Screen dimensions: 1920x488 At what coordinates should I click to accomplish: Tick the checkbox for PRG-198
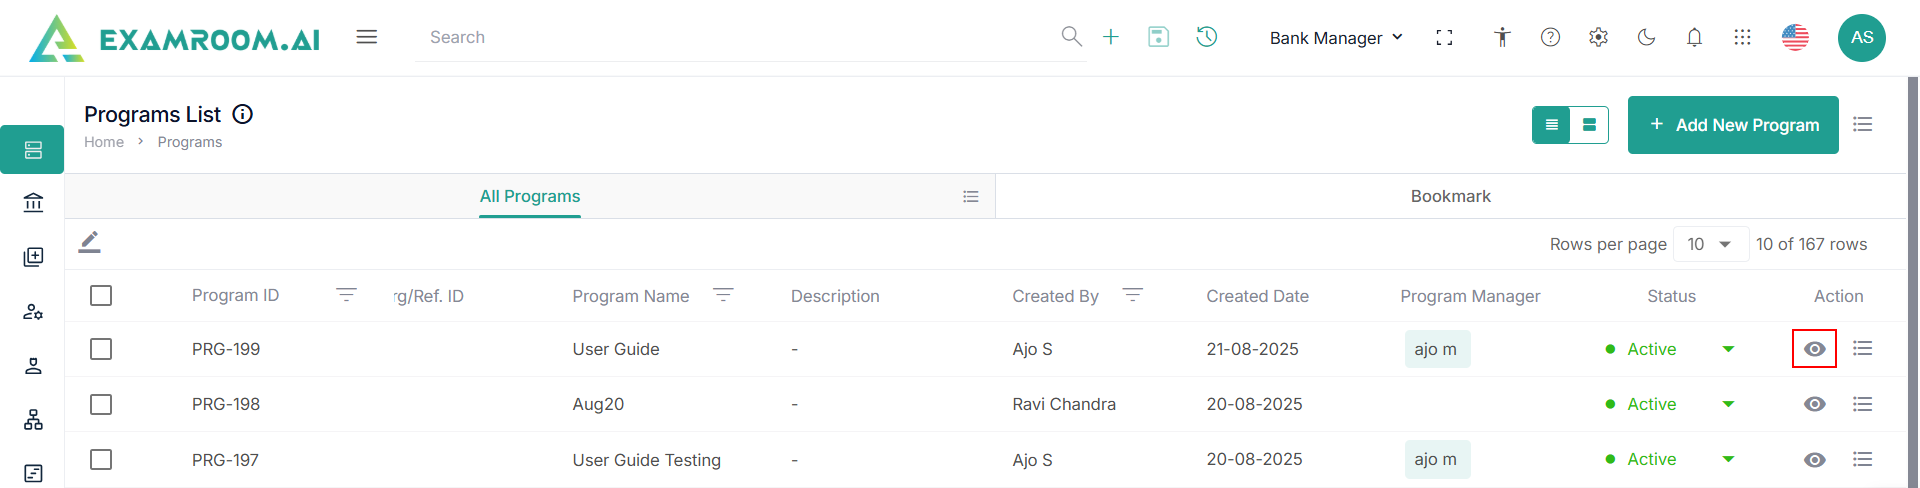pos(101,404)
